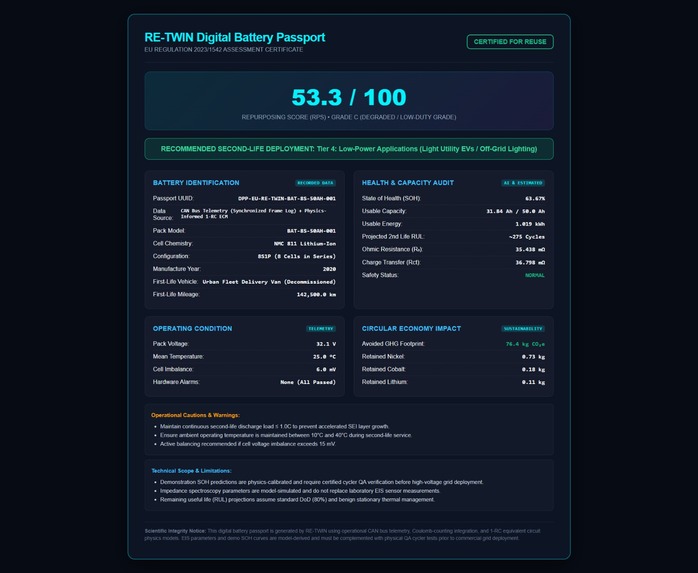Click the BATTERY IDENTIFICATION heading
This screenshot has width=698, height=573.
pos(196,183)
